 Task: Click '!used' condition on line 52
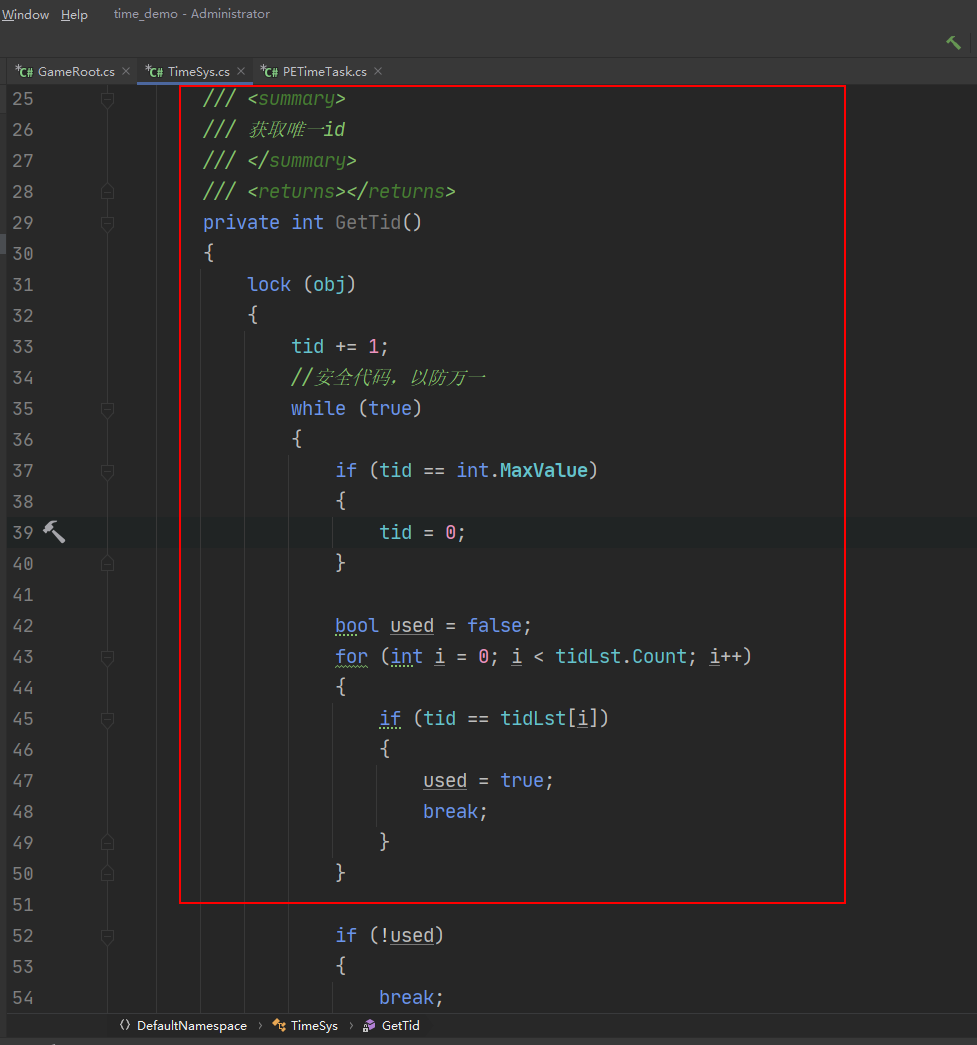point(407,936)
